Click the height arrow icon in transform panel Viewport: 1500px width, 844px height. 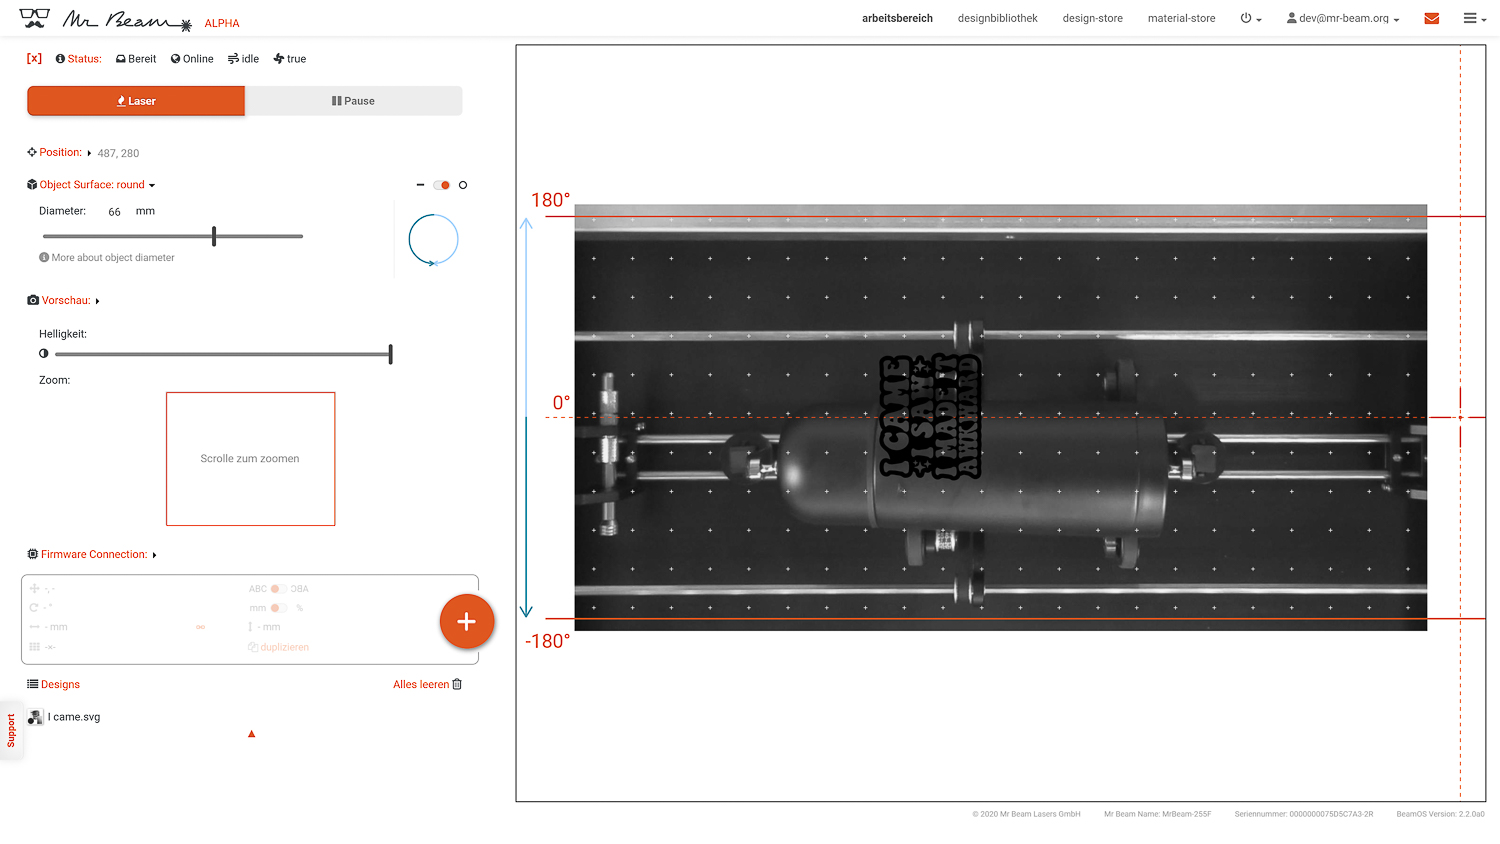coord(250,627)
